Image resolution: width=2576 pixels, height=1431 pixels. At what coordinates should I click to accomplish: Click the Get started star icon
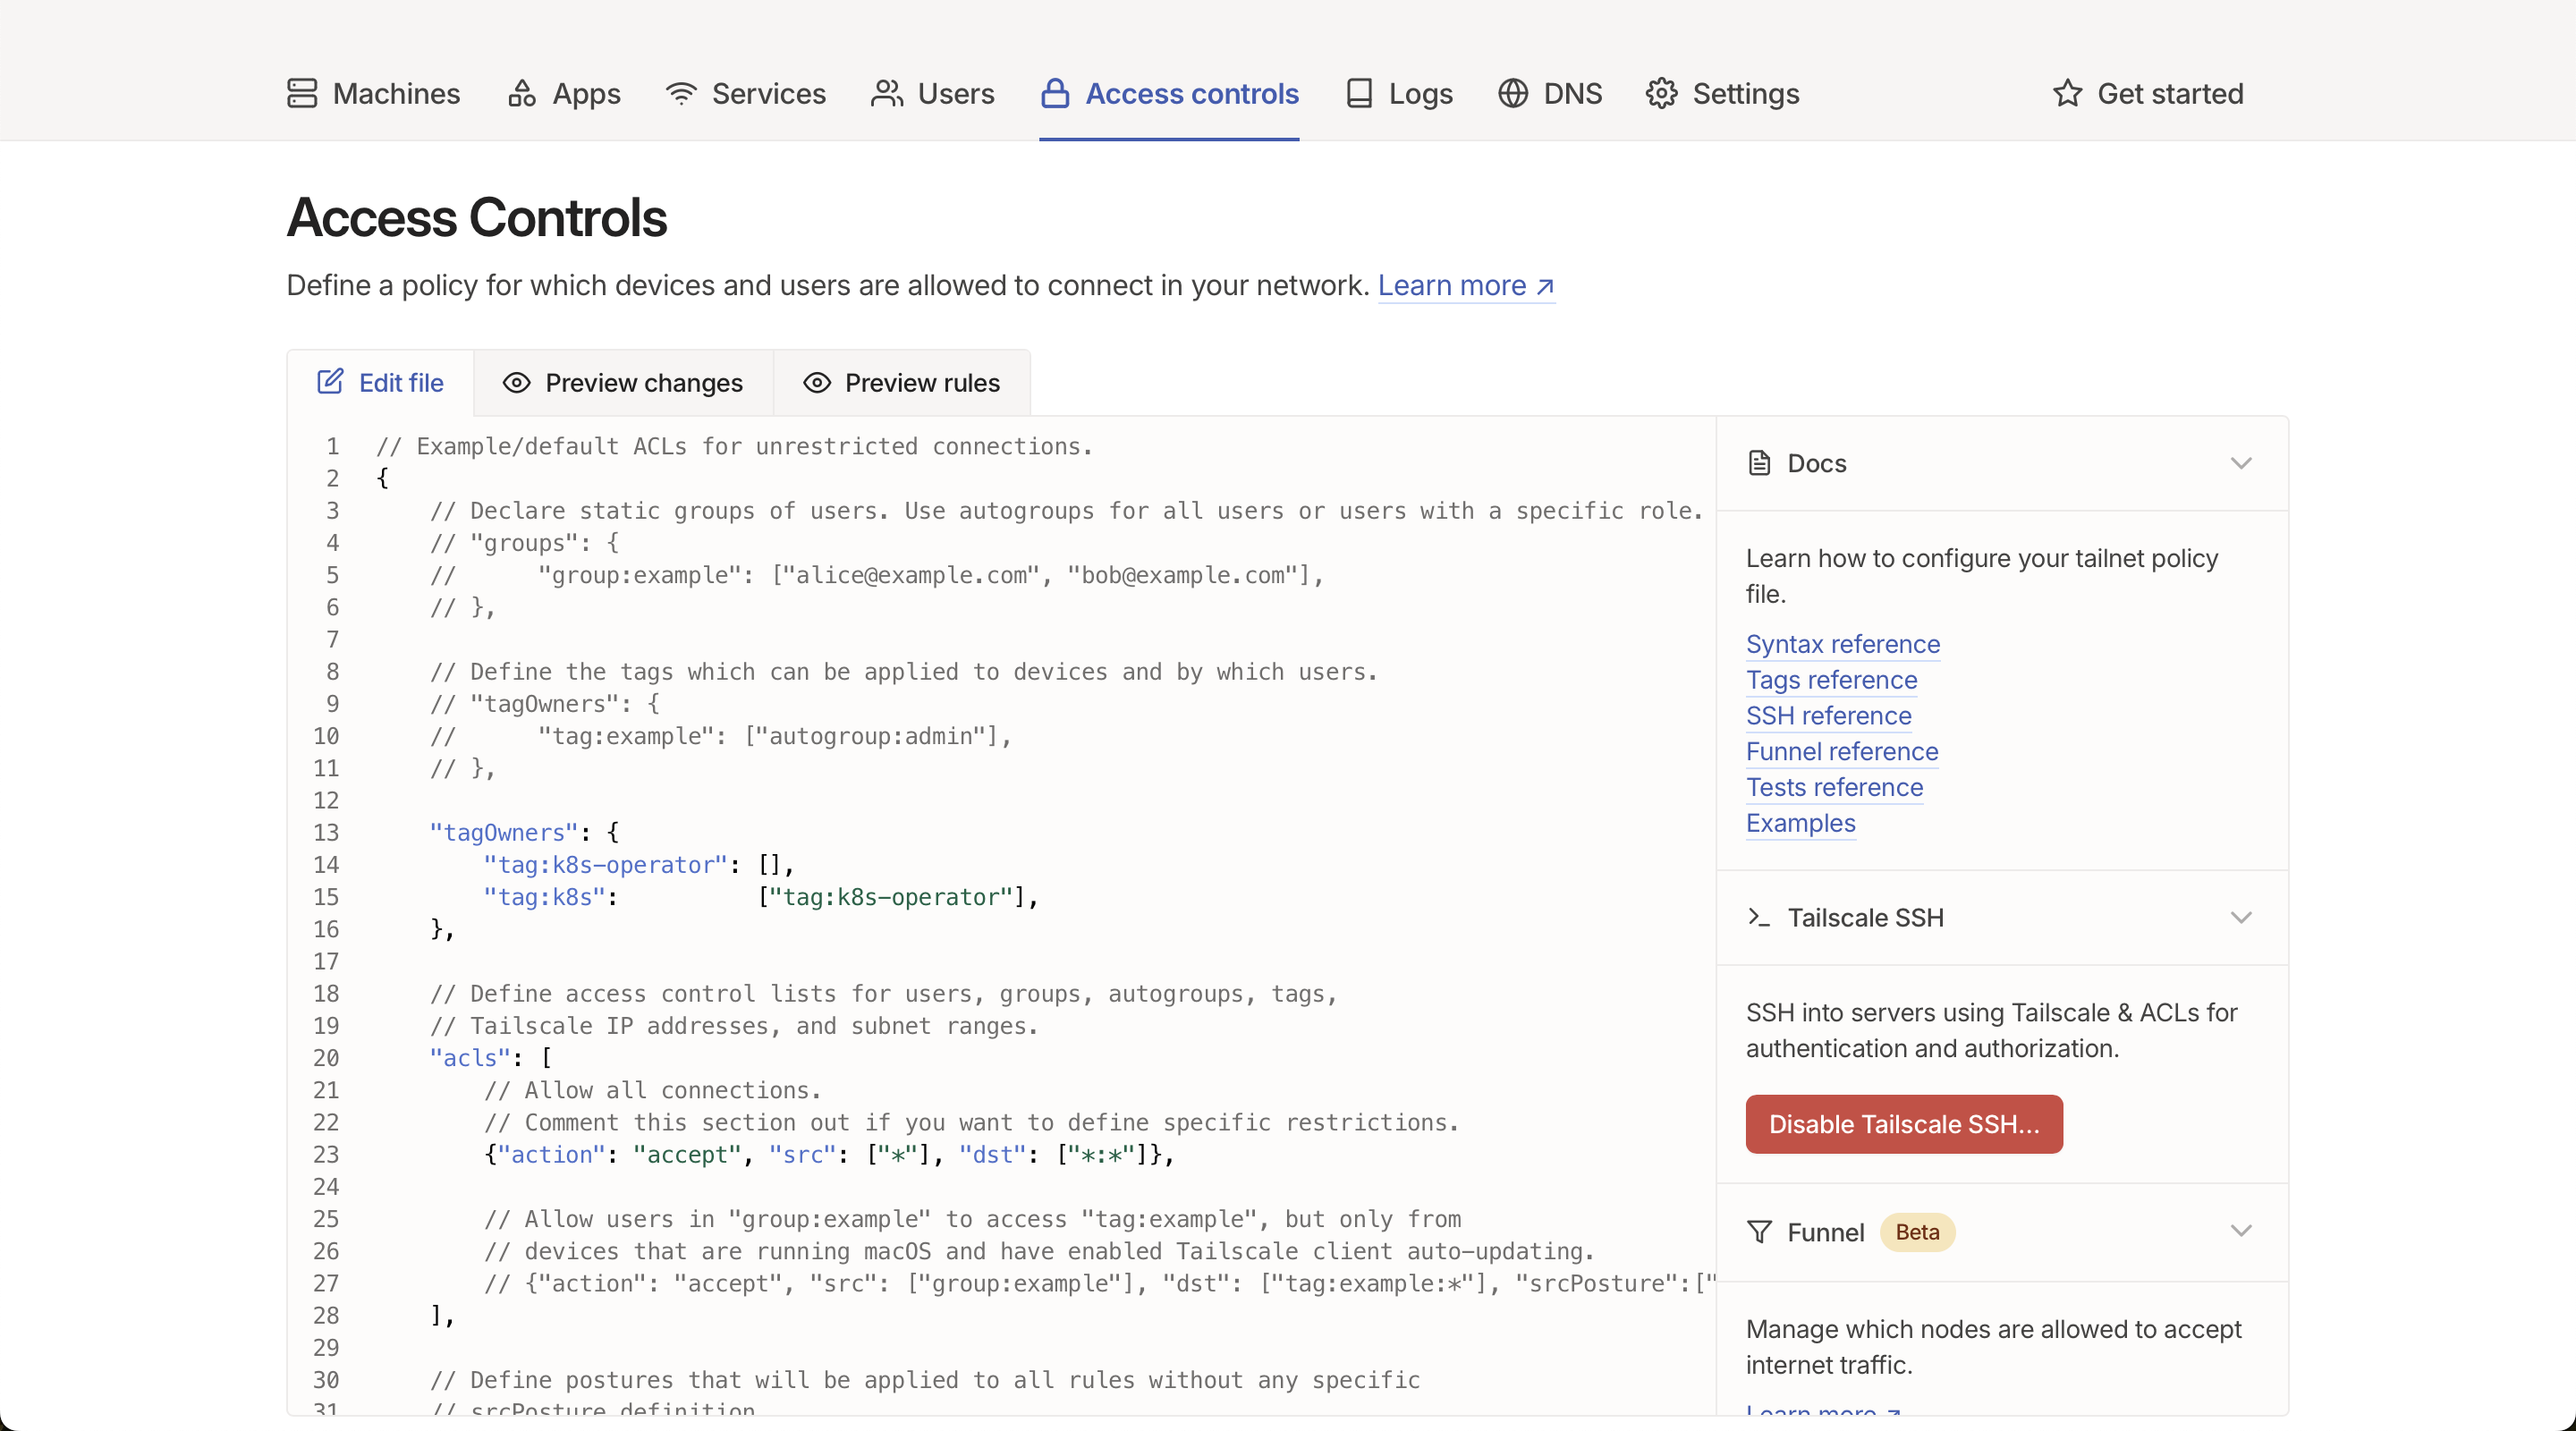pyautogui.click(x=2067, y=93)
